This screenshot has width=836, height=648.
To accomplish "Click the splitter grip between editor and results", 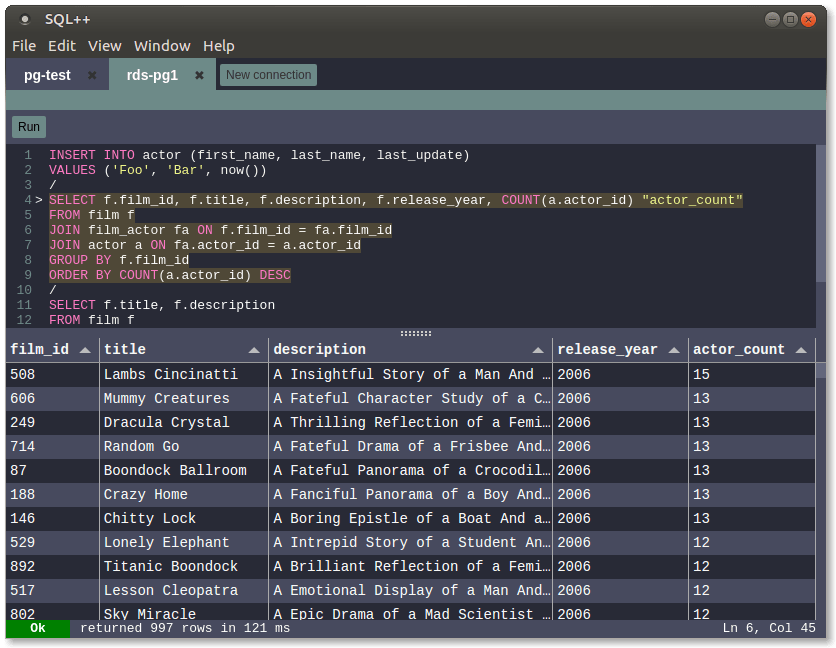I will pyautogui.click(x=416, y=333).
